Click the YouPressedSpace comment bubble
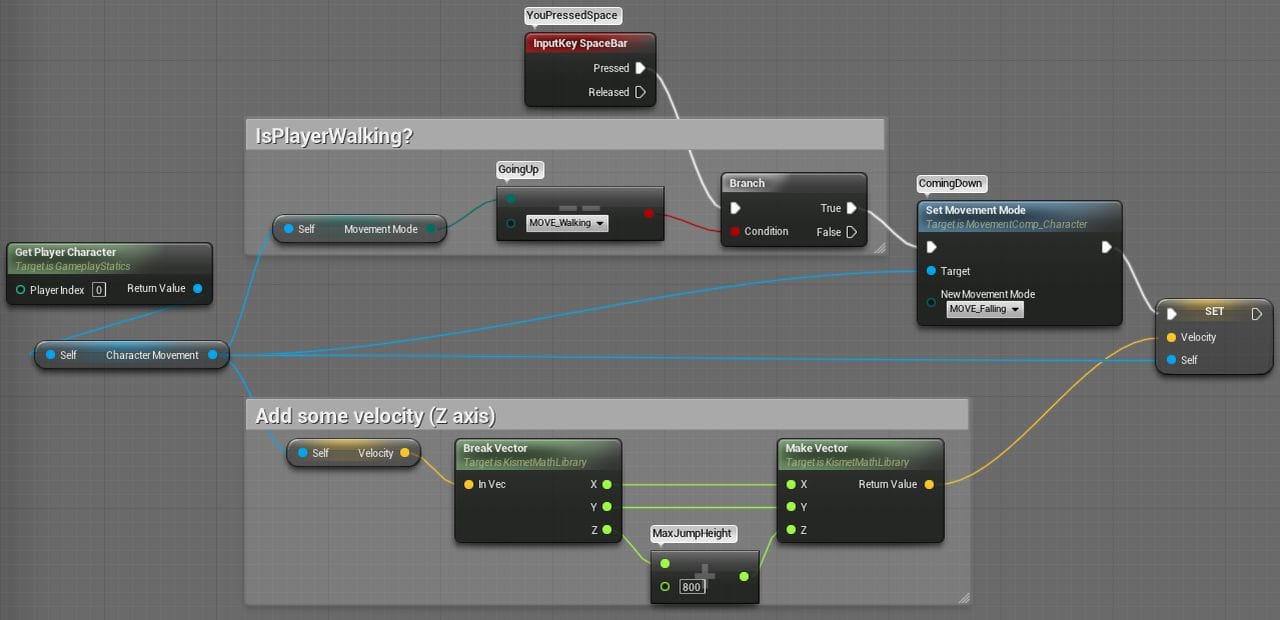Image resolution: width=1280 pixels, height=620 pixels. pos(573,16)
